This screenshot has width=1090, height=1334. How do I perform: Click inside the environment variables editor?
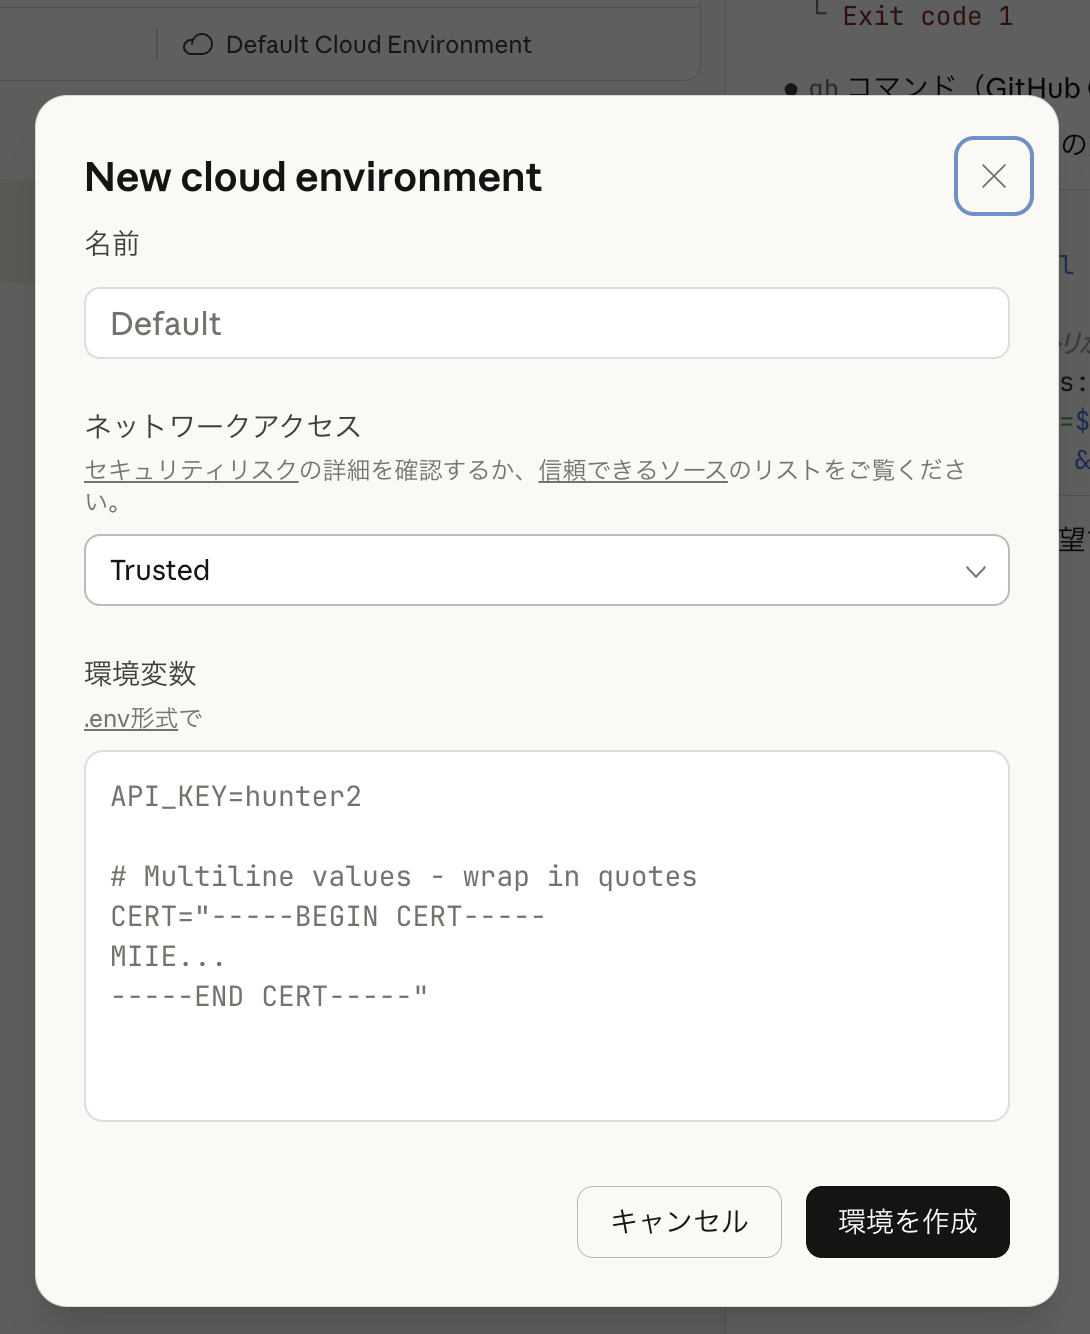pyautogui.click(x=547, y=935)
